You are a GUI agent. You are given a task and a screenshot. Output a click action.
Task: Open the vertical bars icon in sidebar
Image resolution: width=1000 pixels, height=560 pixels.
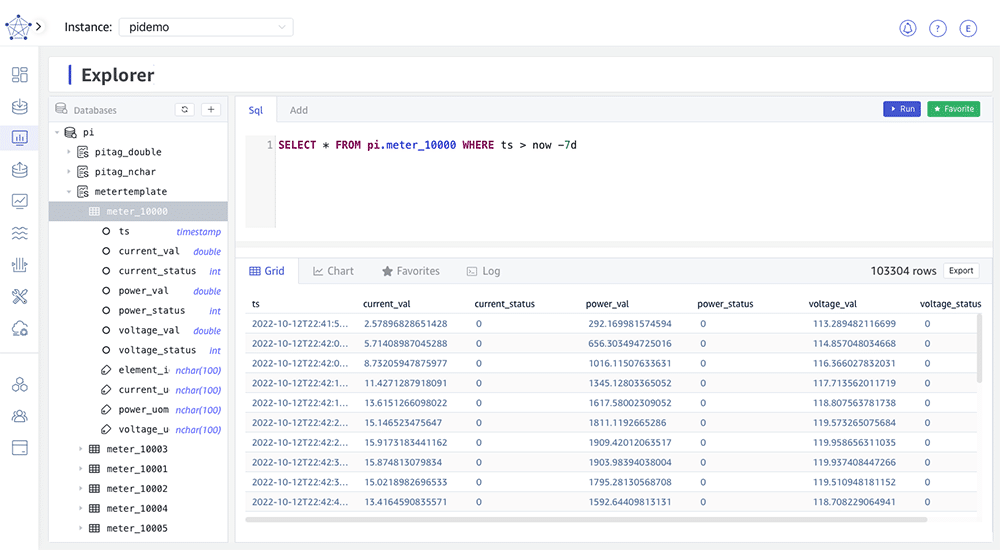(x=20, y=265)
